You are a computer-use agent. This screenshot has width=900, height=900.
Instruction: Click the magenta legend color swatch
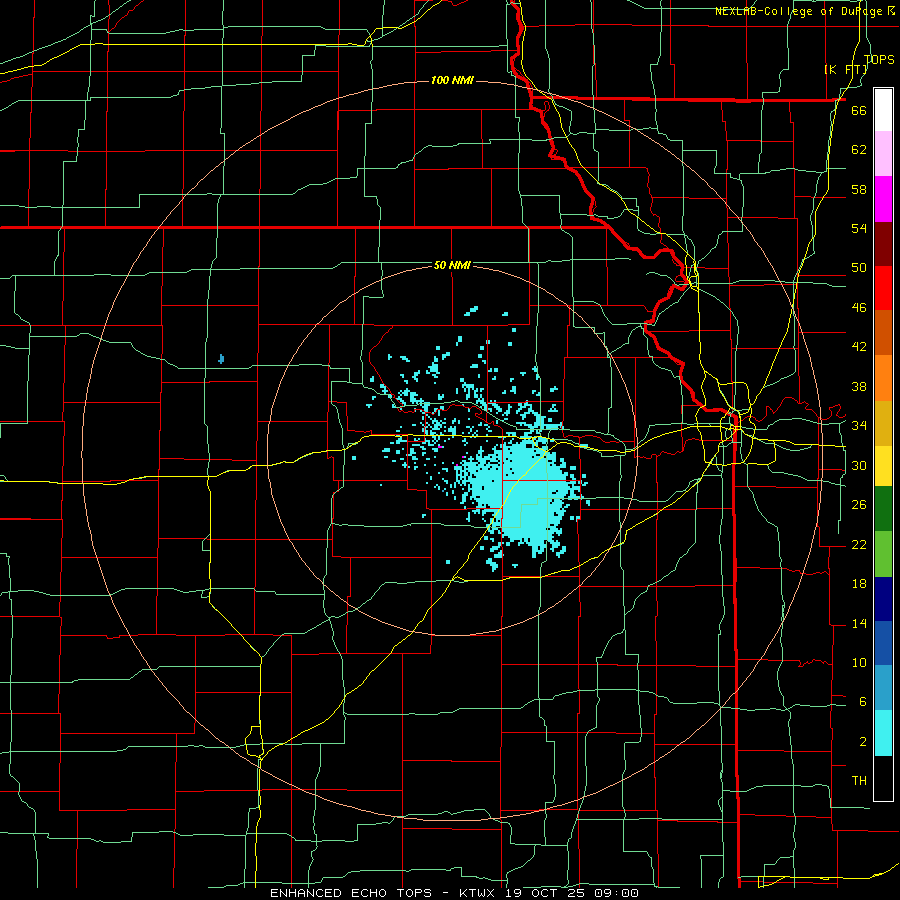883,199
